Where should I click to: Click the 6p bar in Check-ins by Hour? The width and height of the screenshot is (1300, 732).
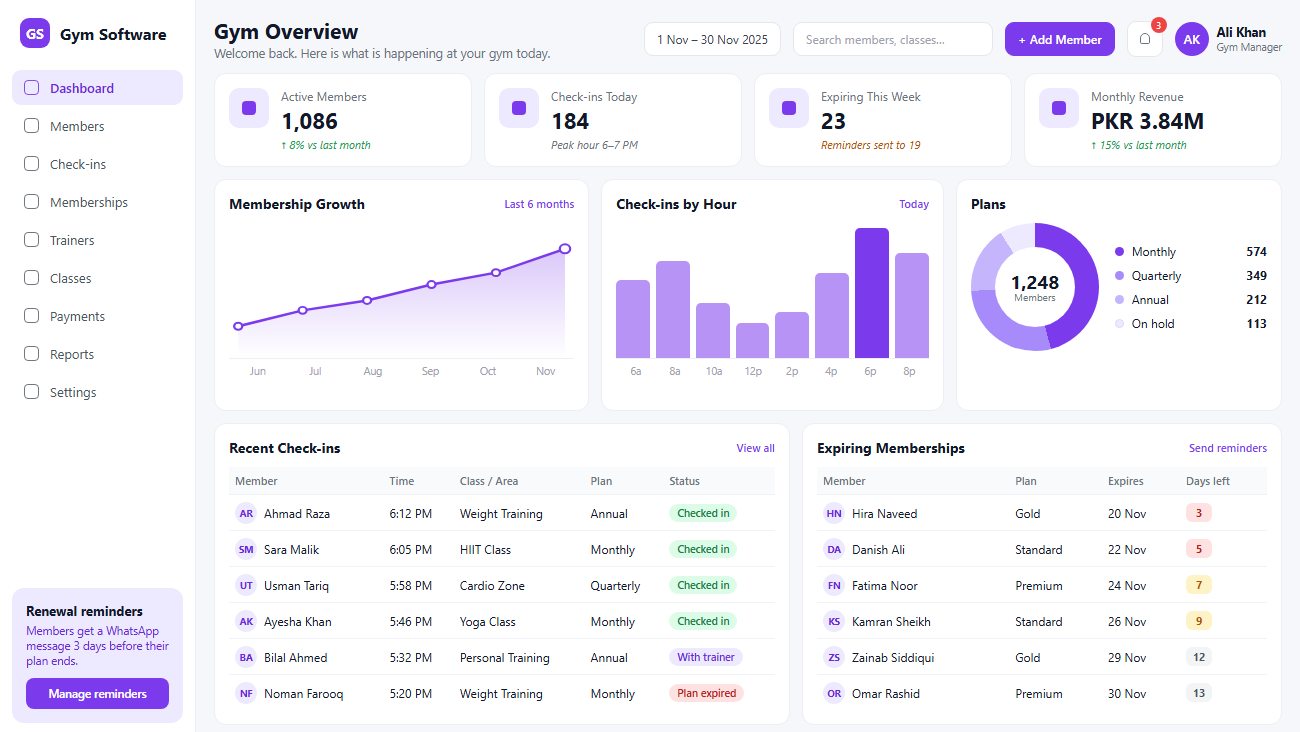[x=872, y=293]
